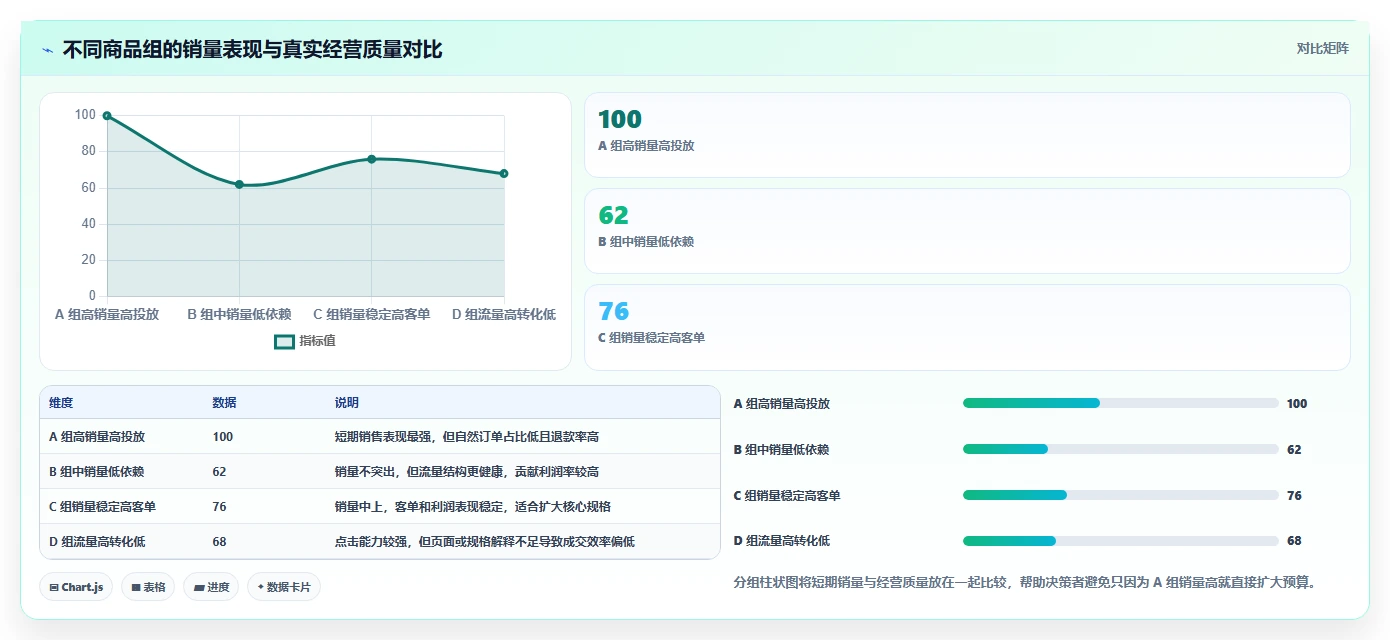Select table cell A 组高销量高投放
The width and height of the screenshot is (1390, 640).
point(97,437)
